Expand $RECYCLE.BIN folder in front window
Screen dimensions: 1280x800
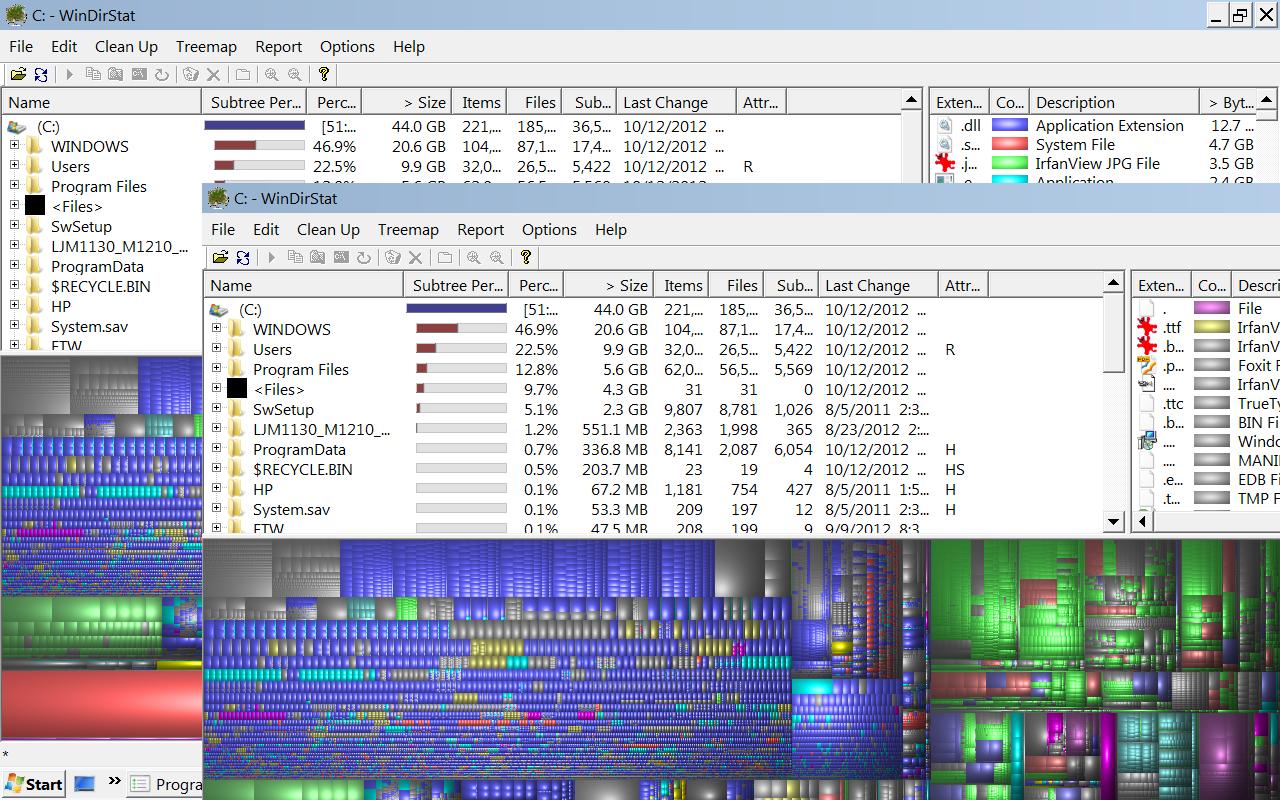tap(216, 468)
